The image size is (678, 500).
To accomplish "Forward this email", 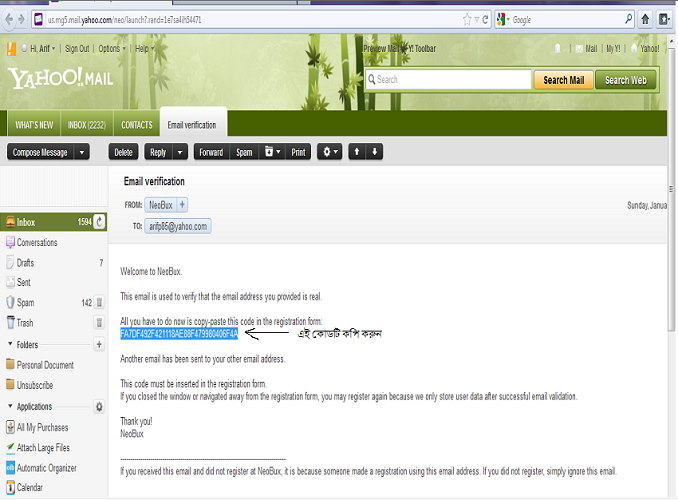I will click(211, 152).
